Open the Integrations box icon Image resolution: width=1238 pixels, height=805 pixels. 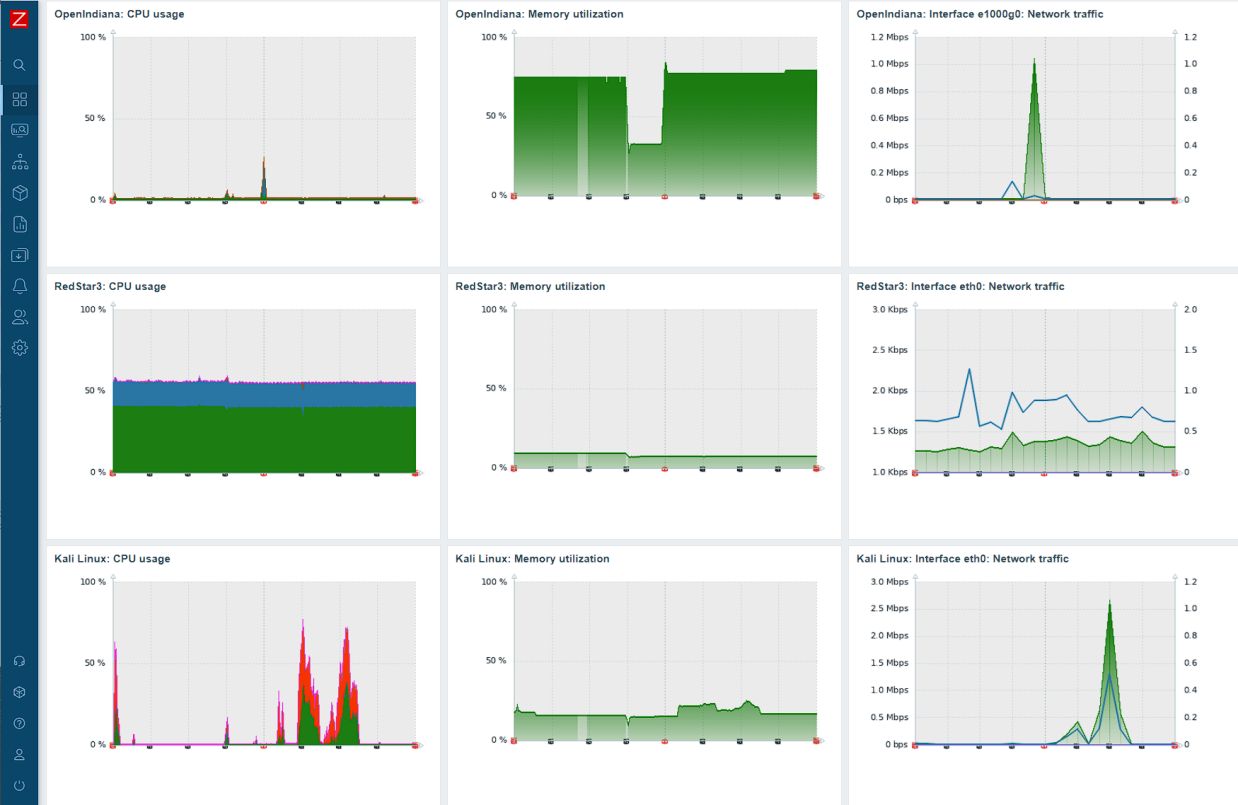tap(19, 692)
